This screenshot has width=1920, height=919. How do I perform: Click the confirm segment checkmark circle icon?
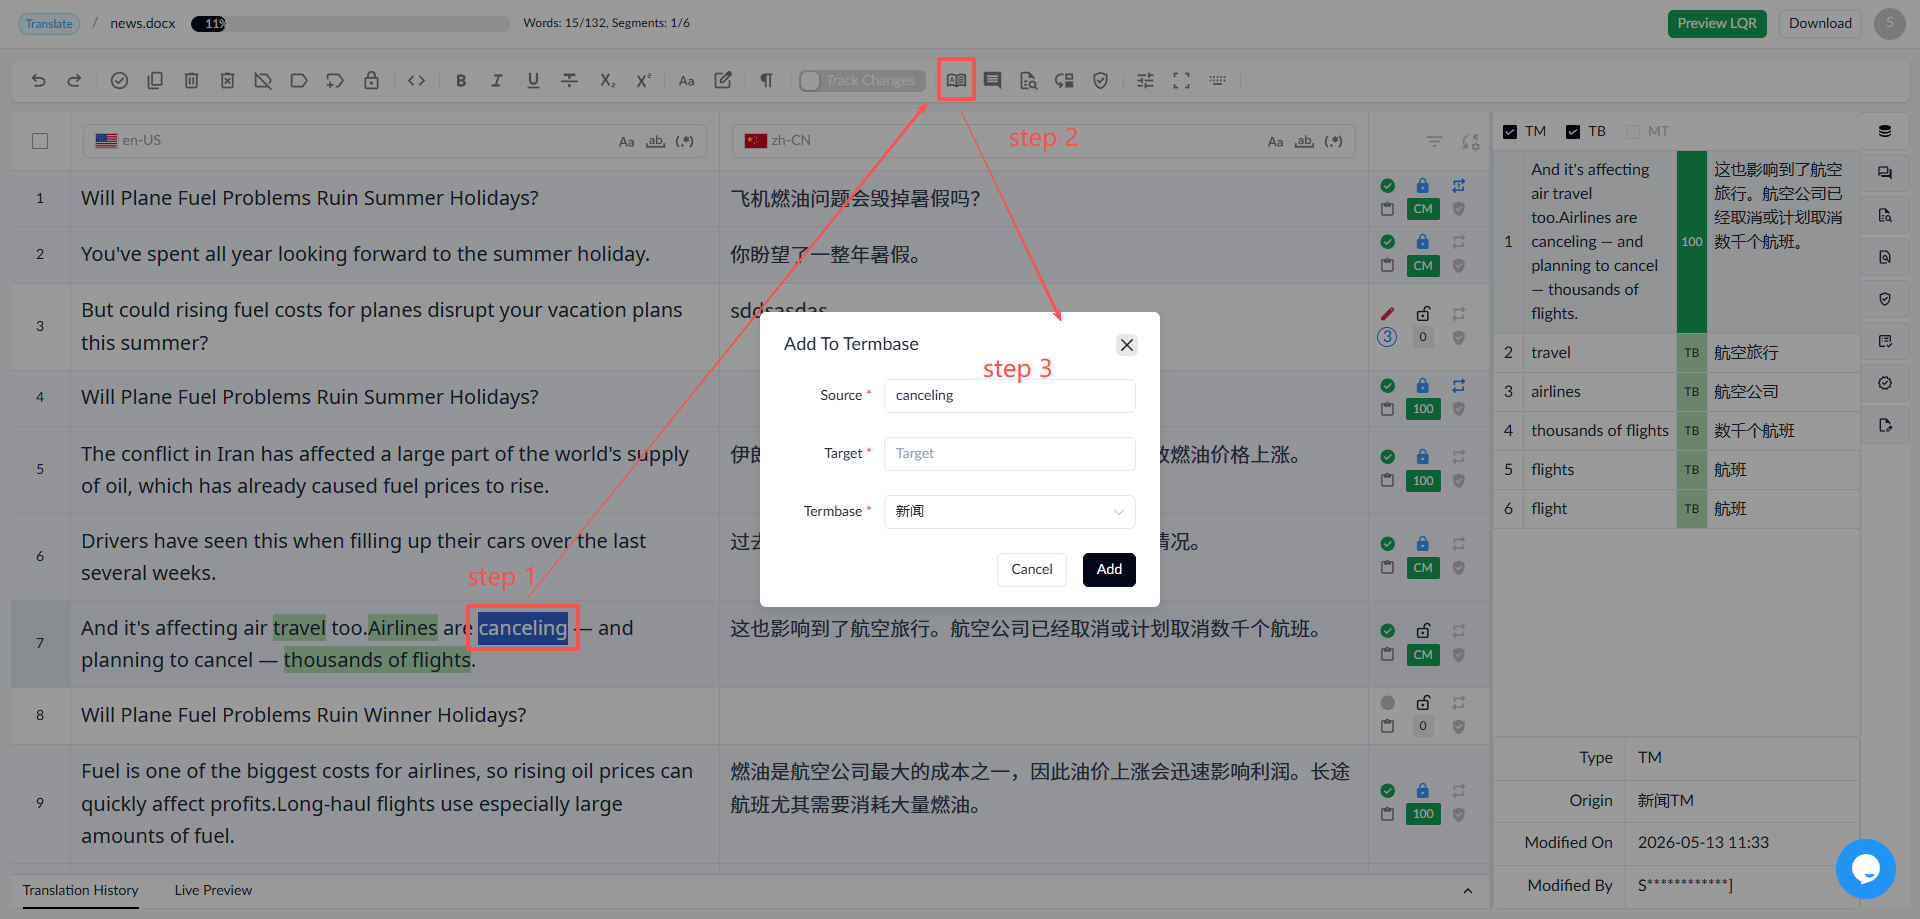tap(119, 80)
